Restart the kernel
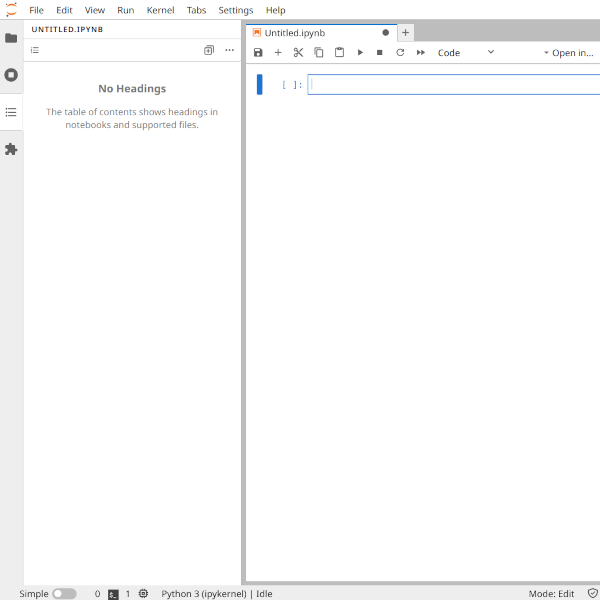The height and width of the screenshot is (600, 600). 400,52
